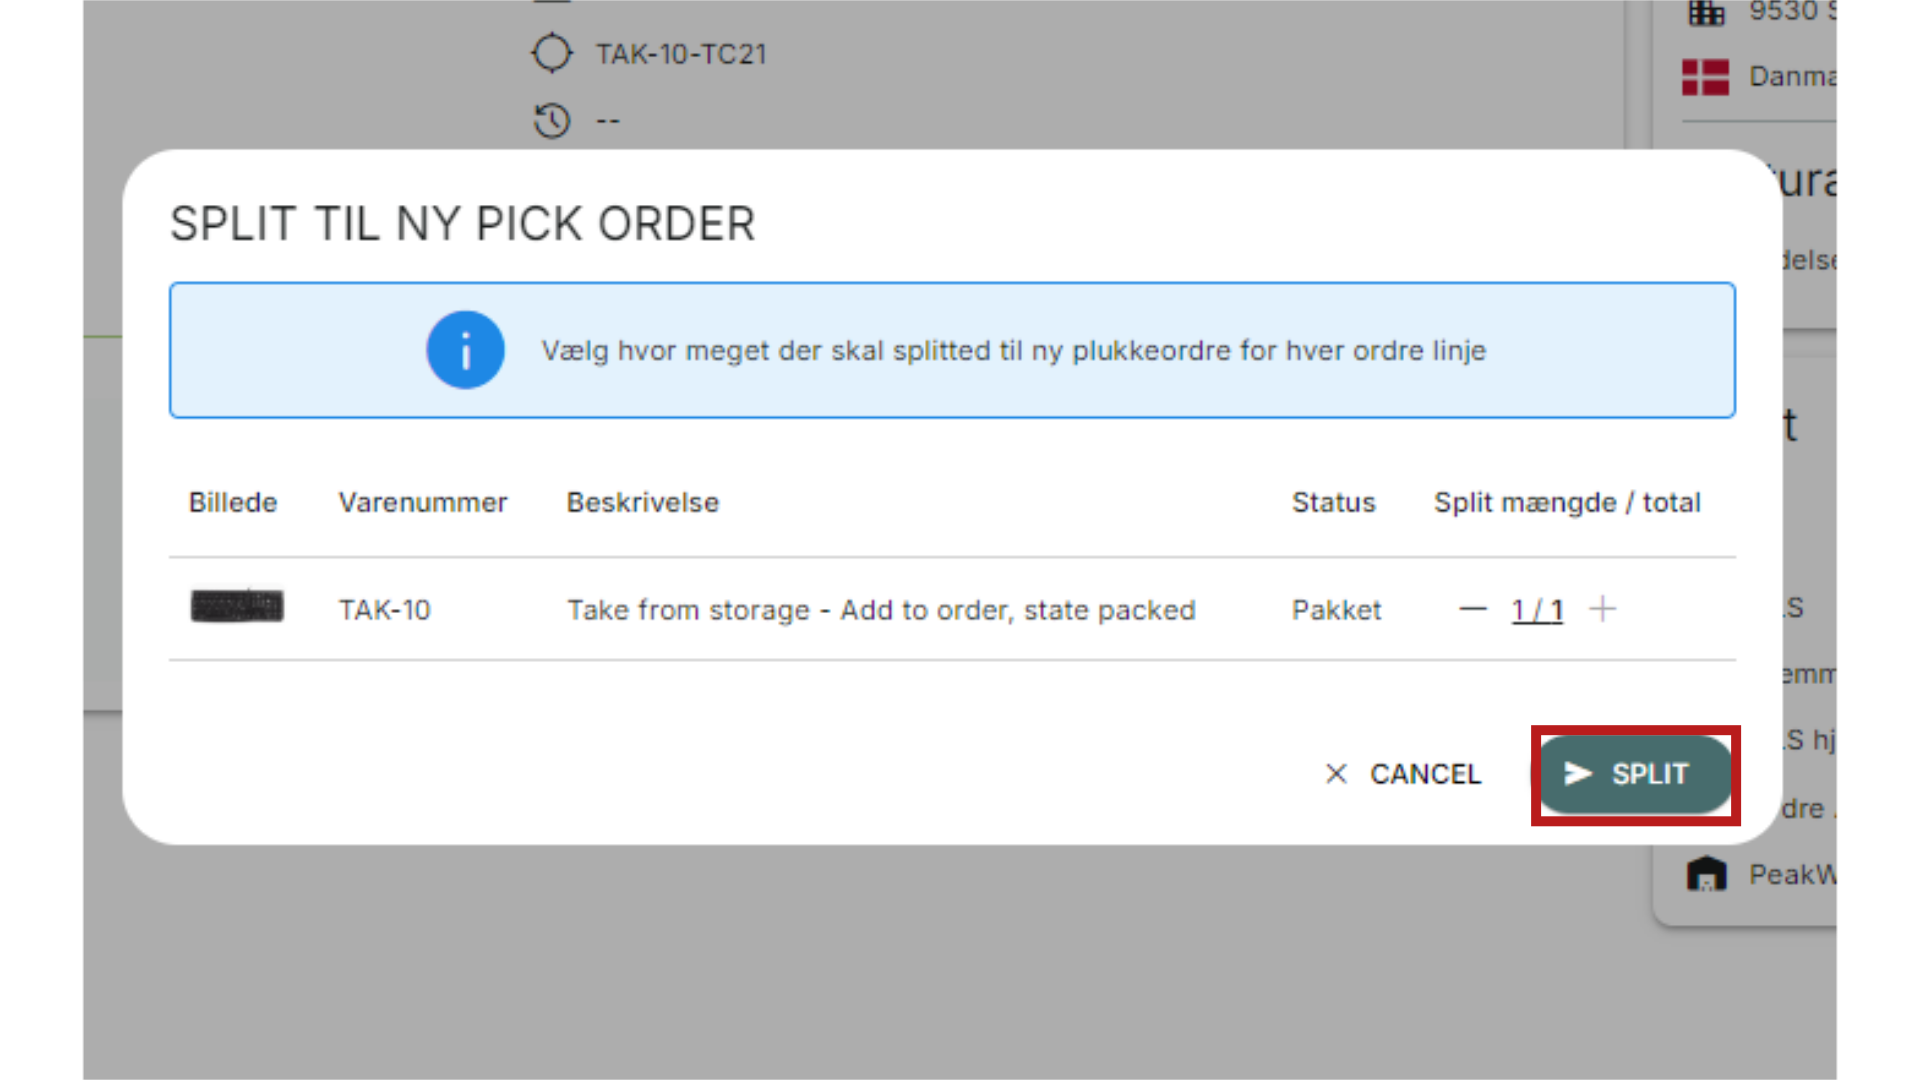Click the history clock icon
Screen dimensions: 1920x1080
click(x=551, y=121)
